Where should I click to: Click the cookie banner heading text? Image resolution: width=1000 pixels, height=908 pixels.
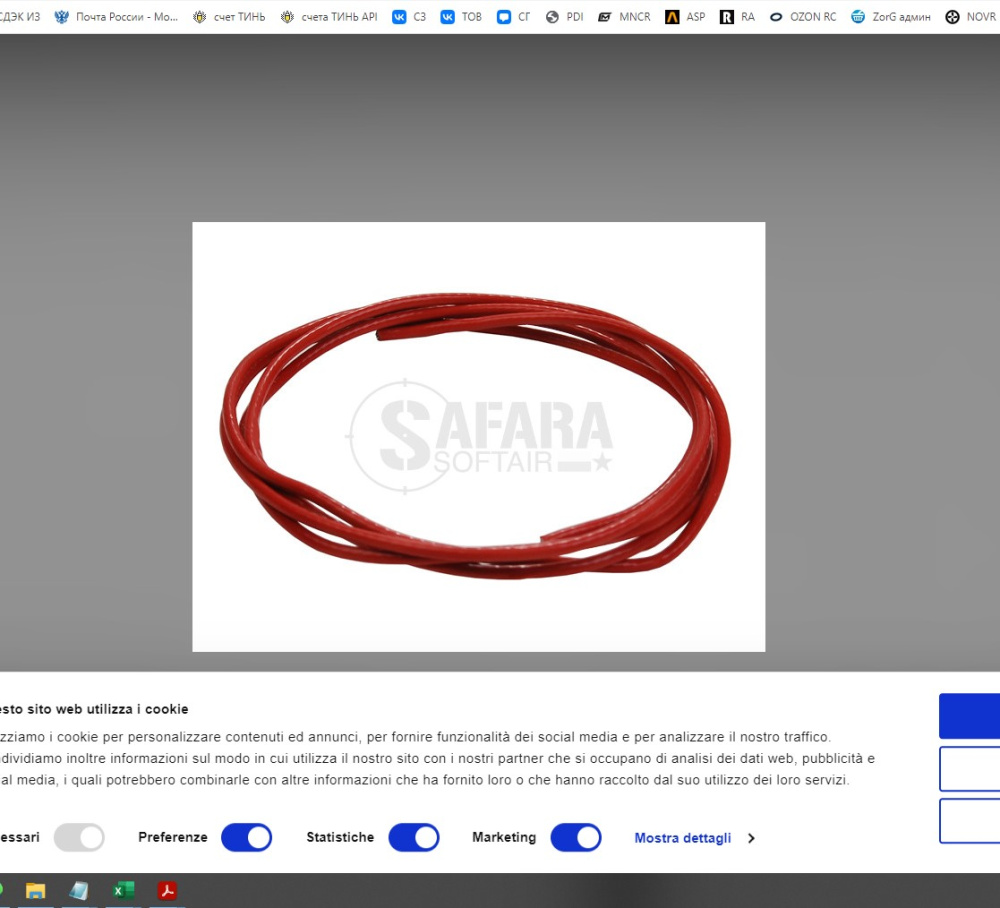[x=94, y=709]
